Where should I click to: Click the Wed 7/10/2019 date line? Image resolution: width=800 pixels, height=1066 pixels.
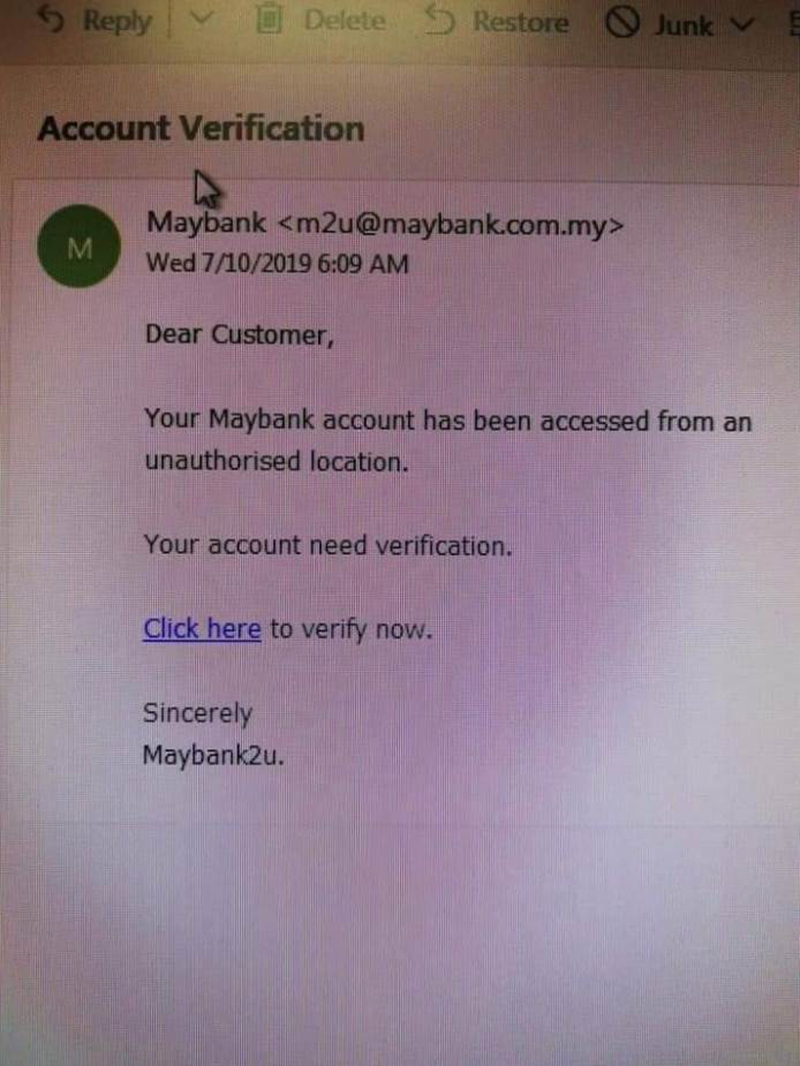277,263
